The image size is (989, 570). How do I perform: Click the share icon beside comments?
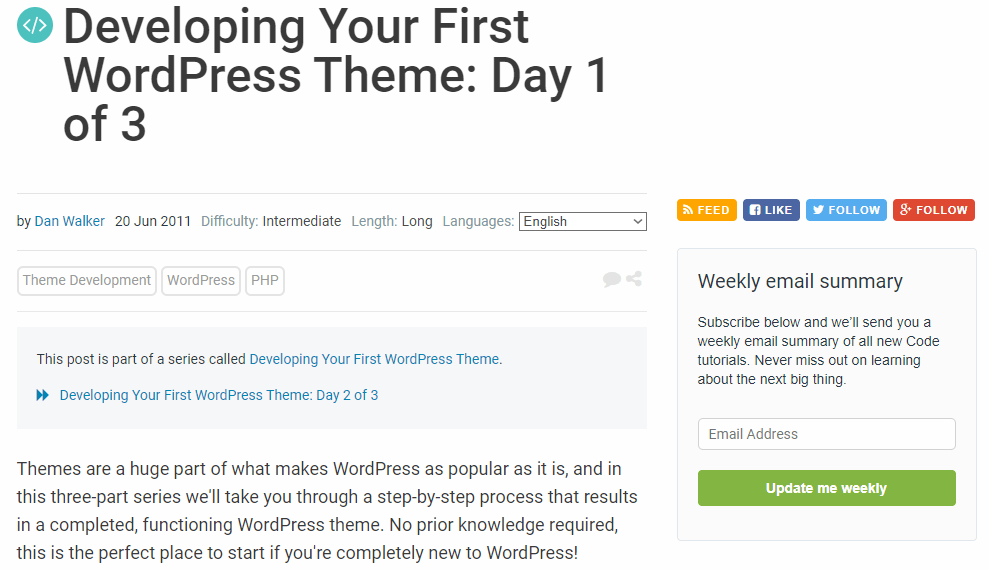(634, 279)
